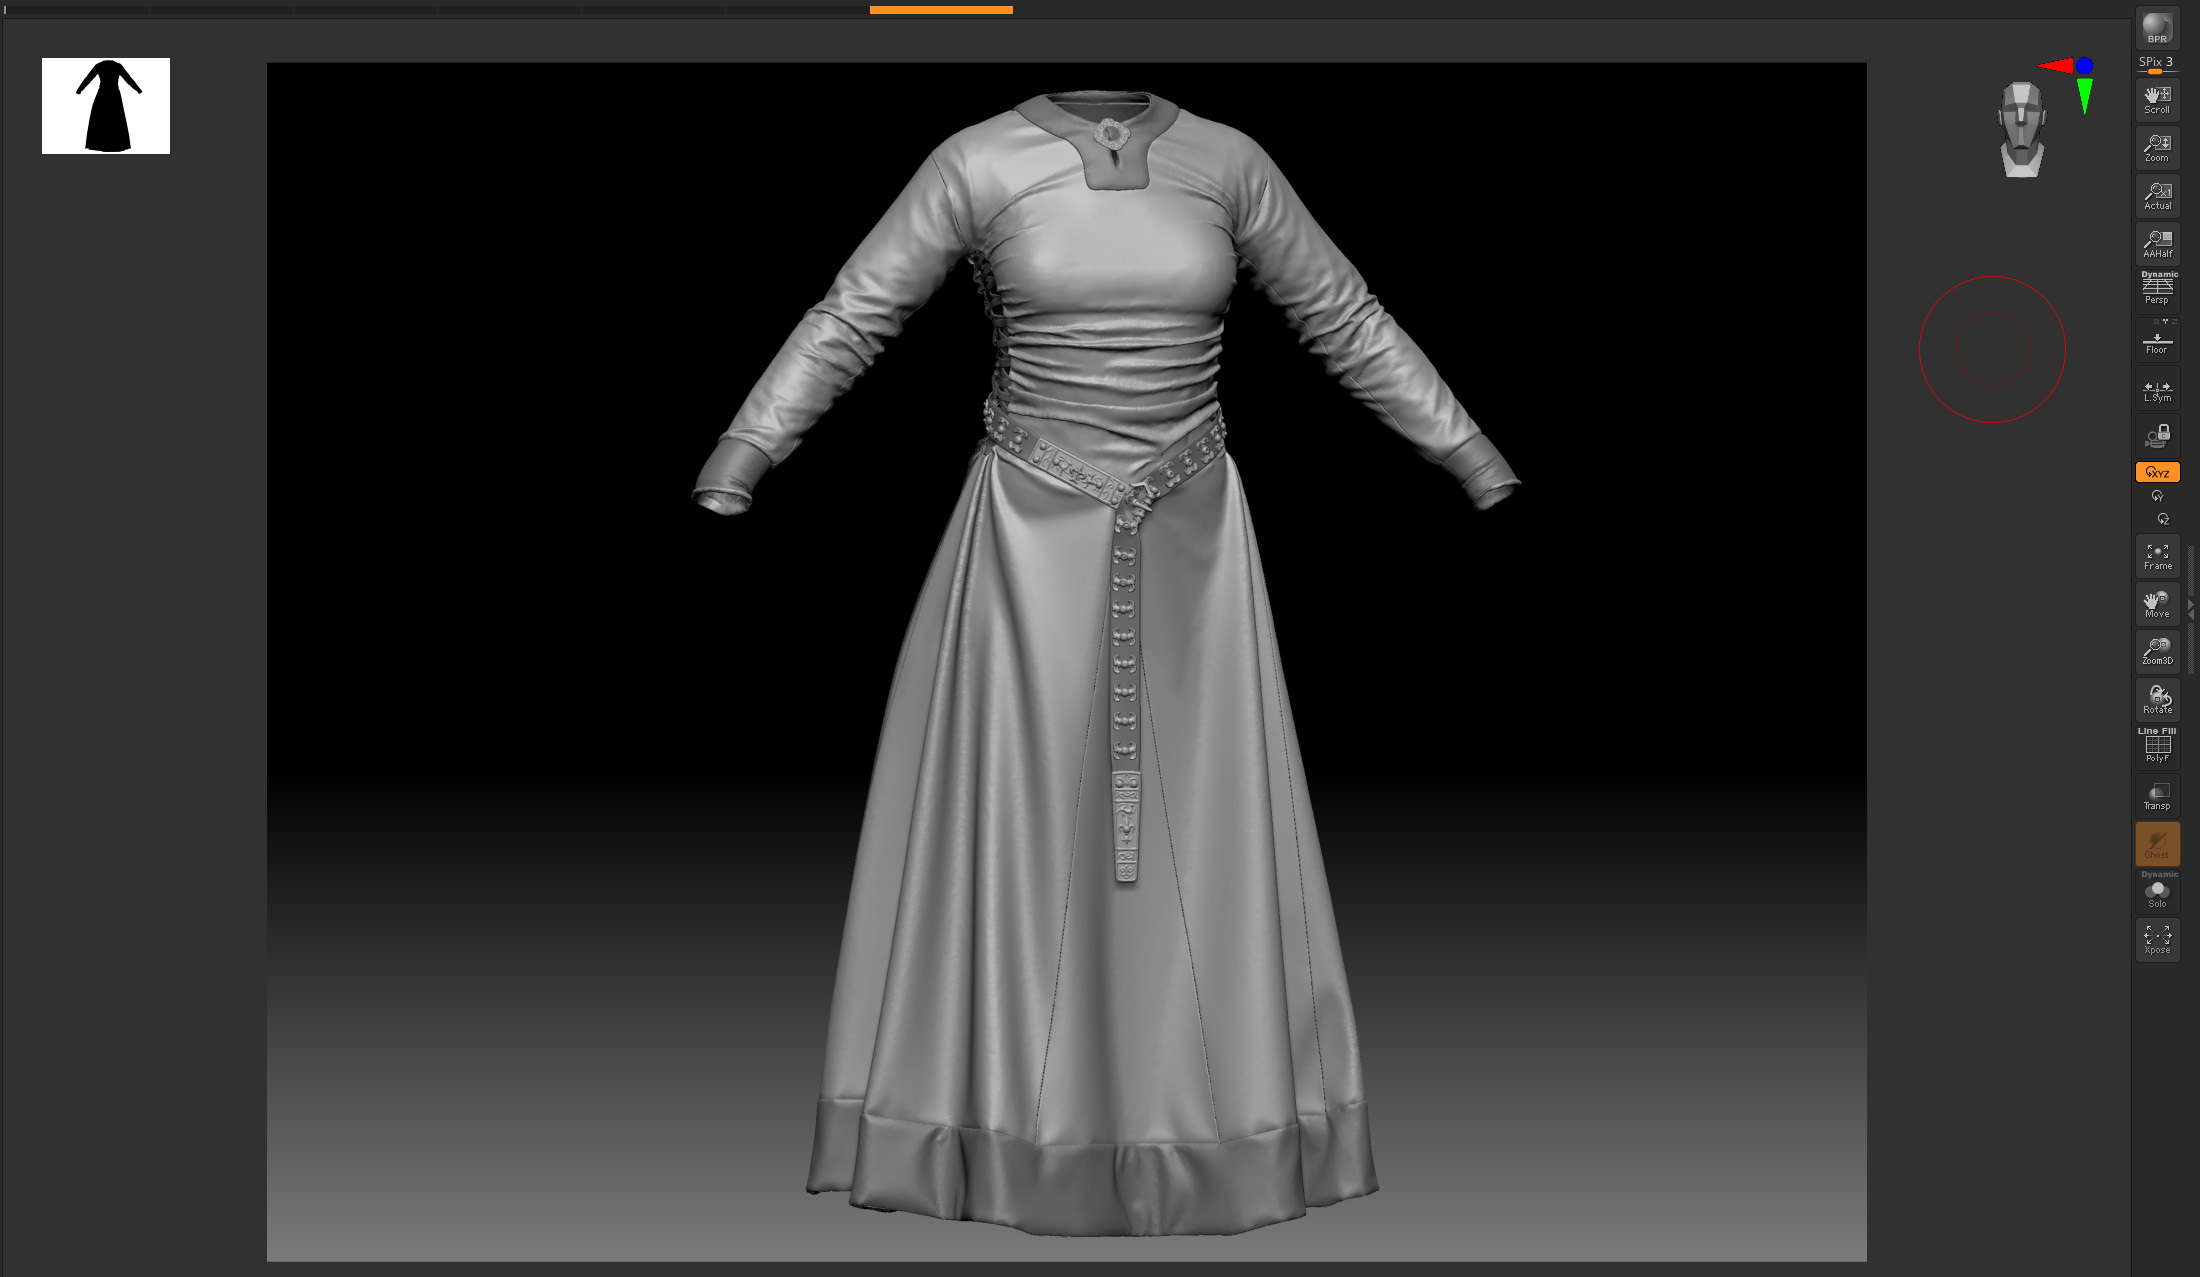Toggle the Floor grid

pos(2157,340)
